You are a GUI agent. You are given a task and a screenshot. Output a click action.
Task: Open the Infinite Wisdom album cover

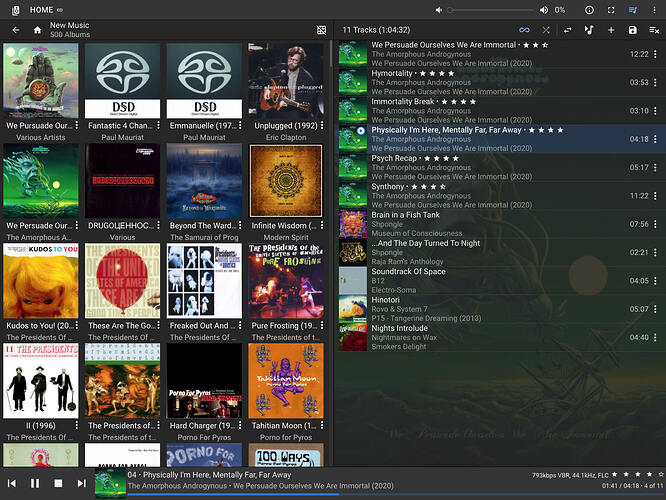286,181
